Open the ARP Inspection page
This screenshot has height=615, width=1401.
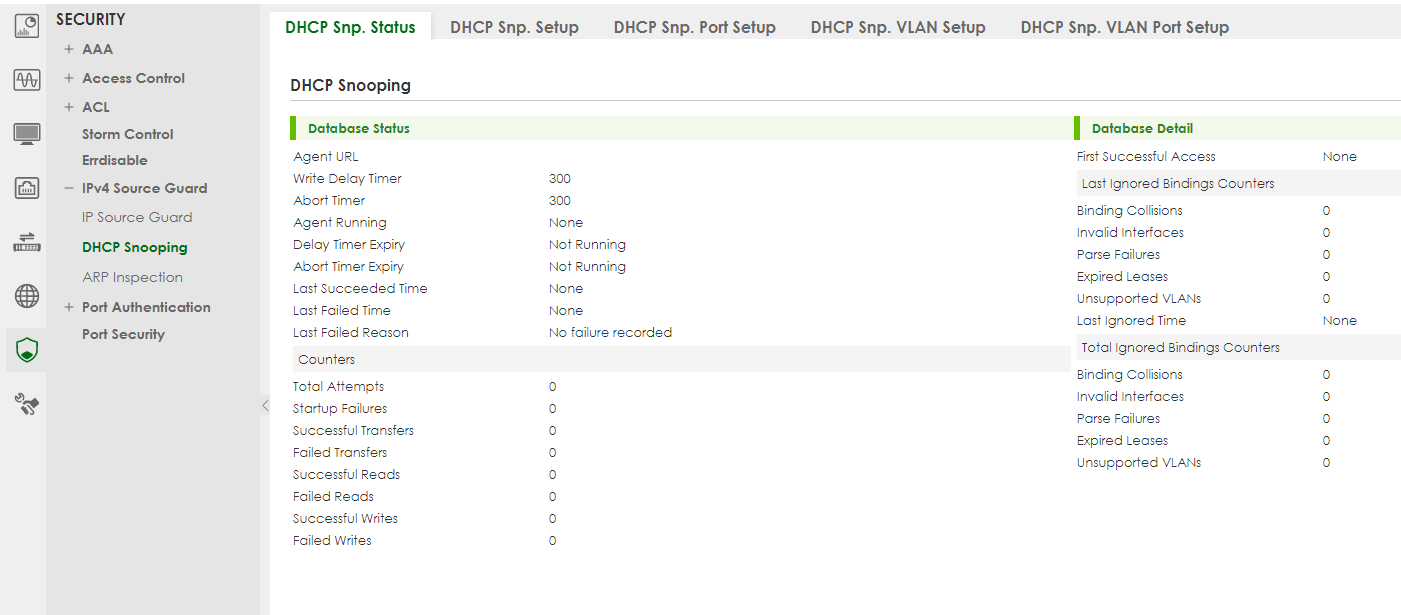132,277
